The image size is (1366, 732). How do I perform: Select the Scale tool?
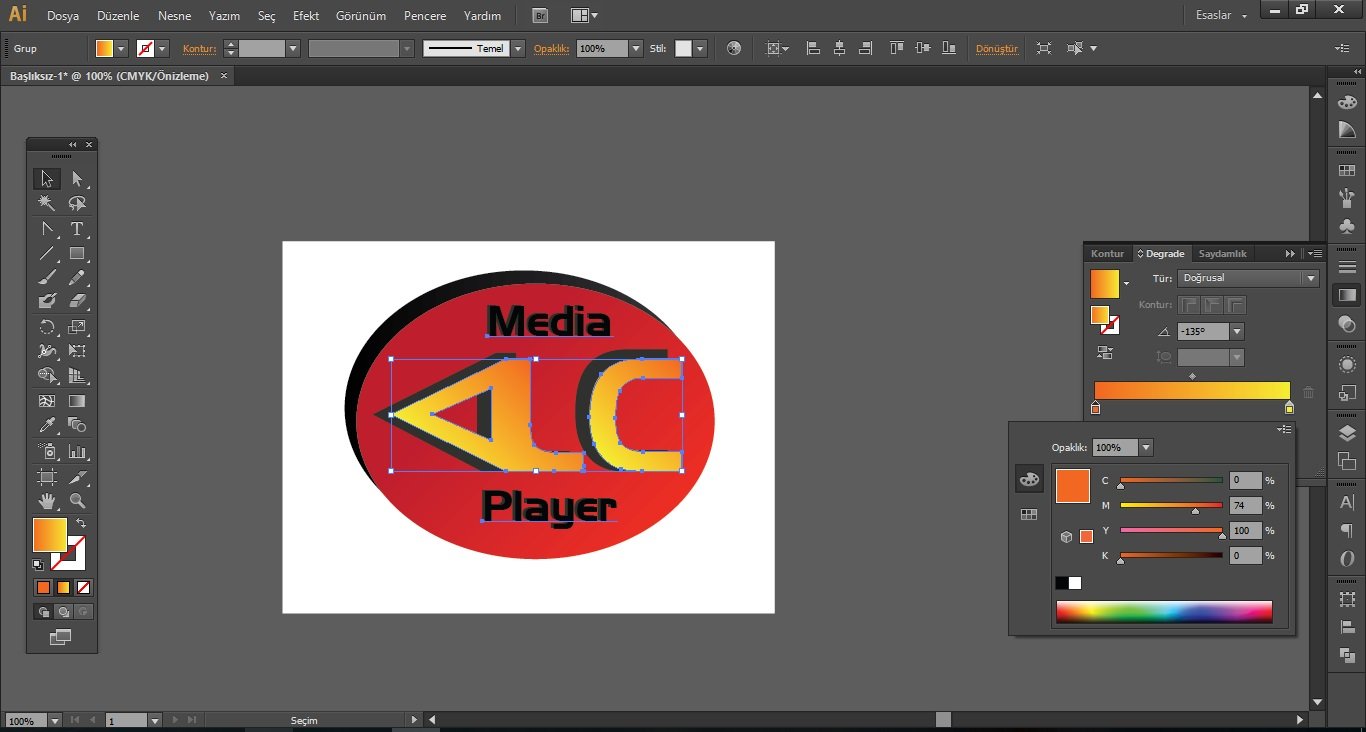coord(77,327)
